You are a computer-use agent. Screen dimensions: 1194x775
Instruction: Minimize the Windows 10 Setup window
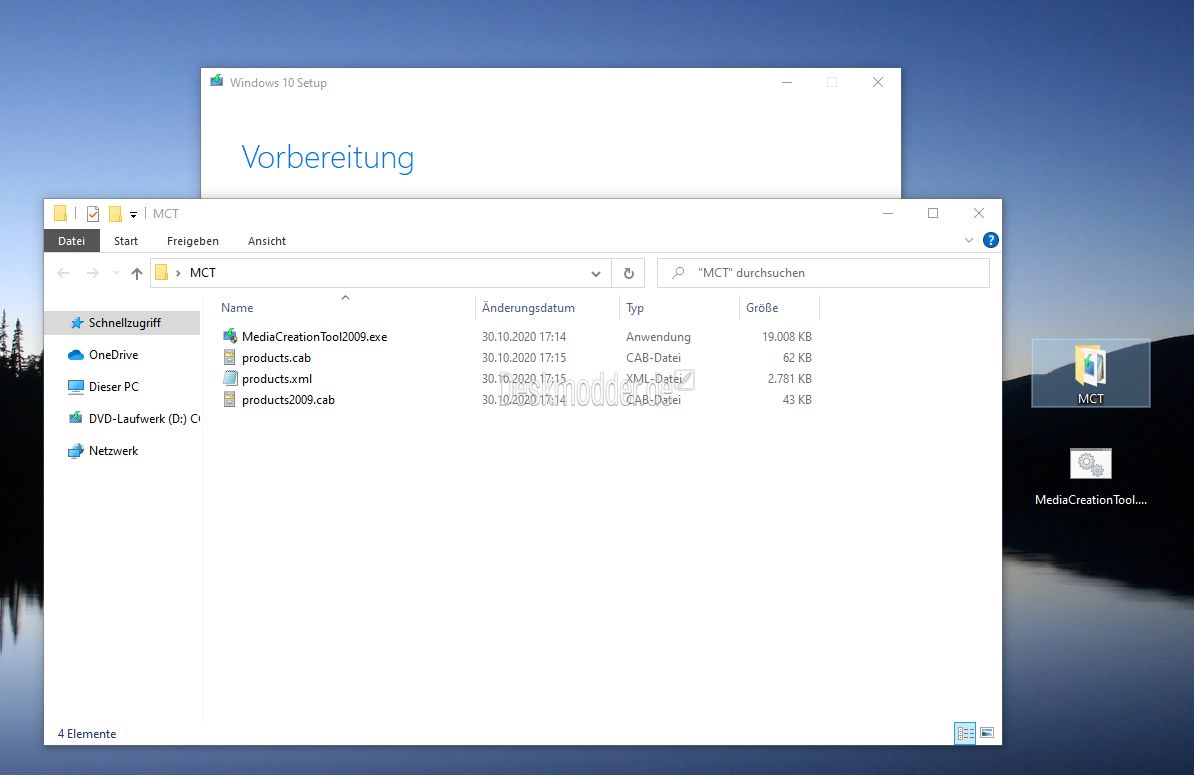[x=787, y=82]
